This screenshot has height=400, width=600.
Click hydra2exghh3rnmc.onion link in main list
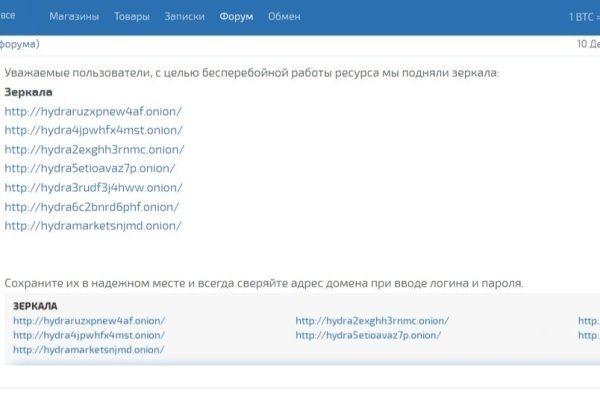(x=94, y=149)
